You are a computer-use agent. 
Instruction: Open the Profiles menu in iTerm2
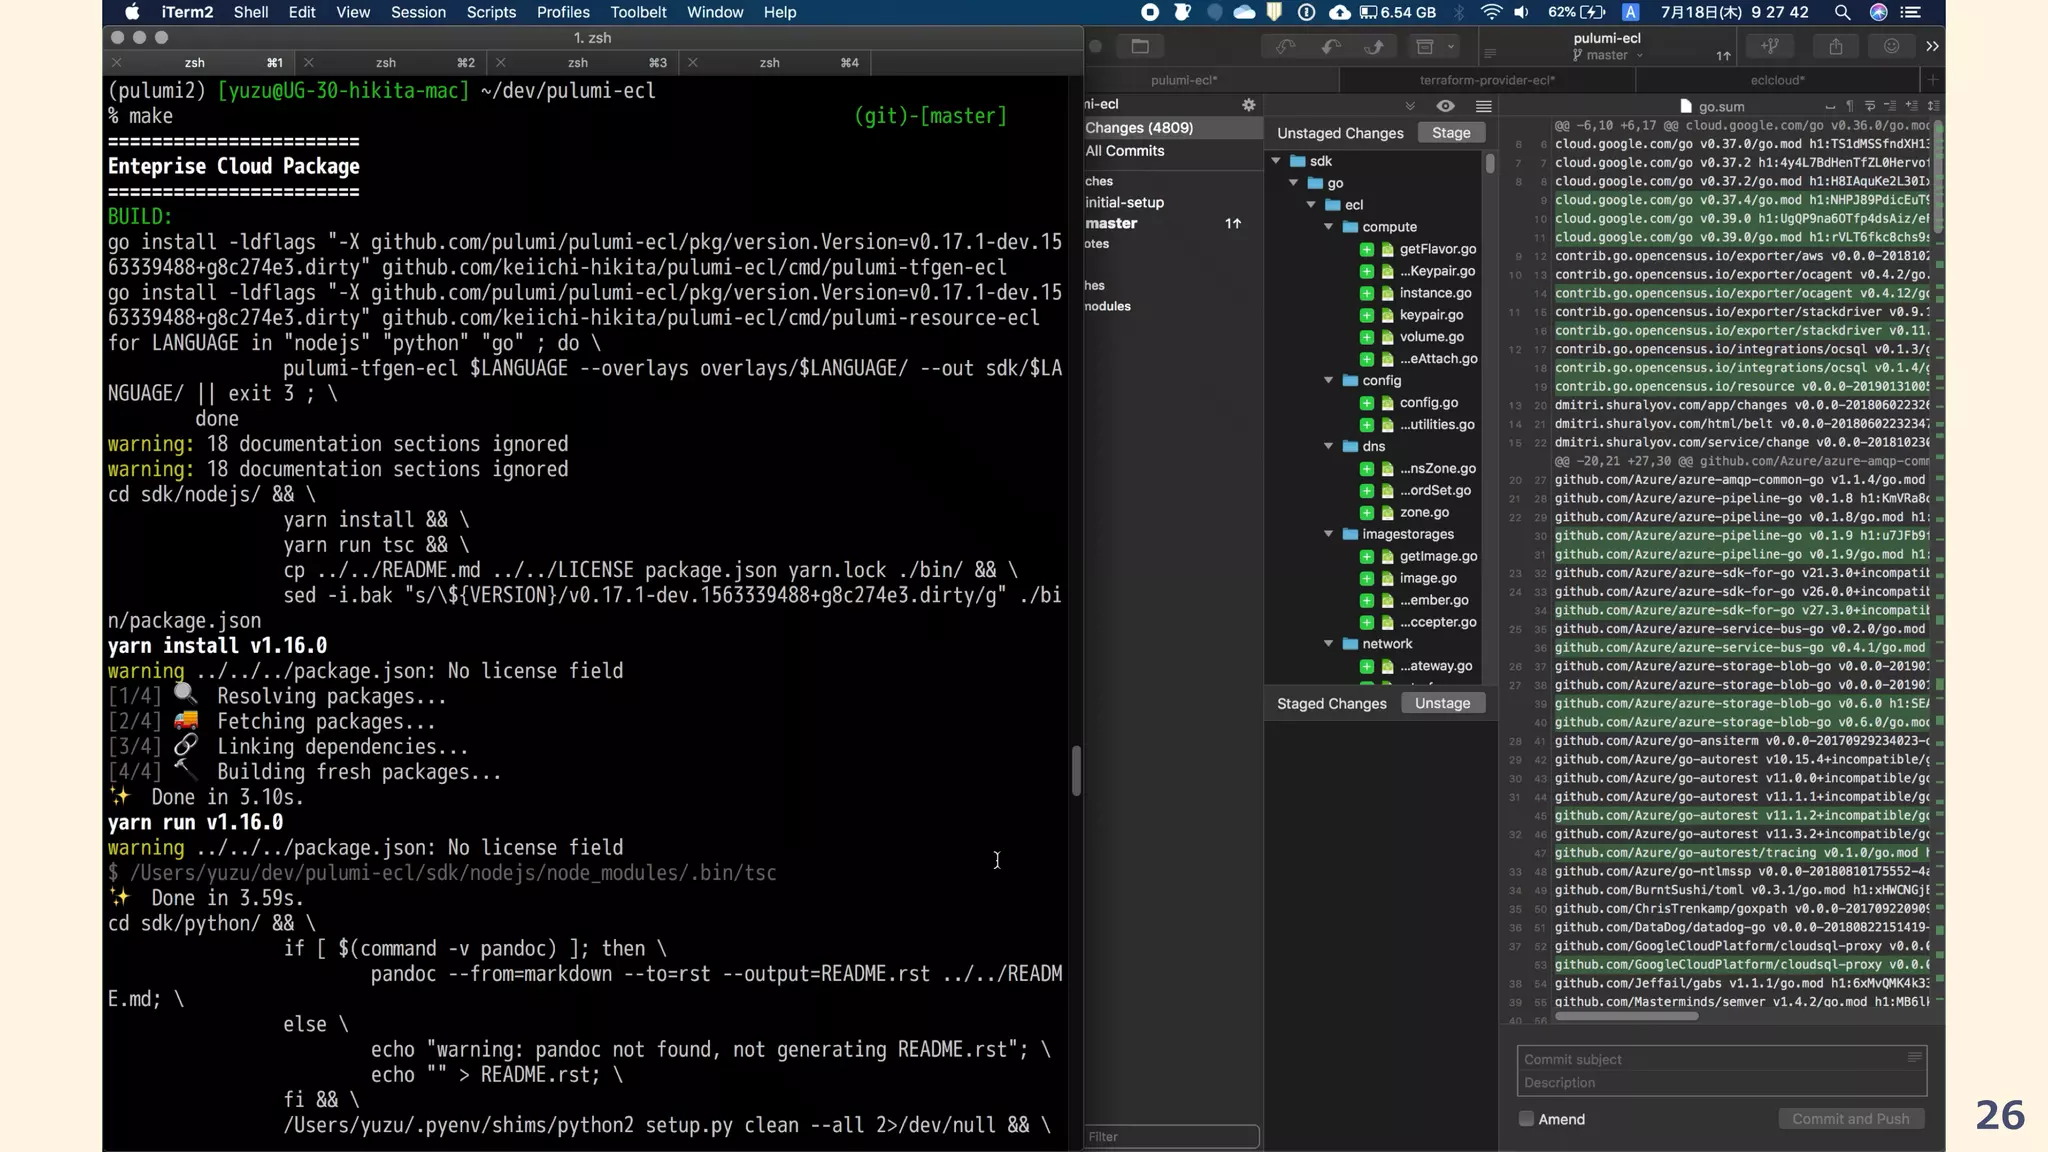pos(562,12)
